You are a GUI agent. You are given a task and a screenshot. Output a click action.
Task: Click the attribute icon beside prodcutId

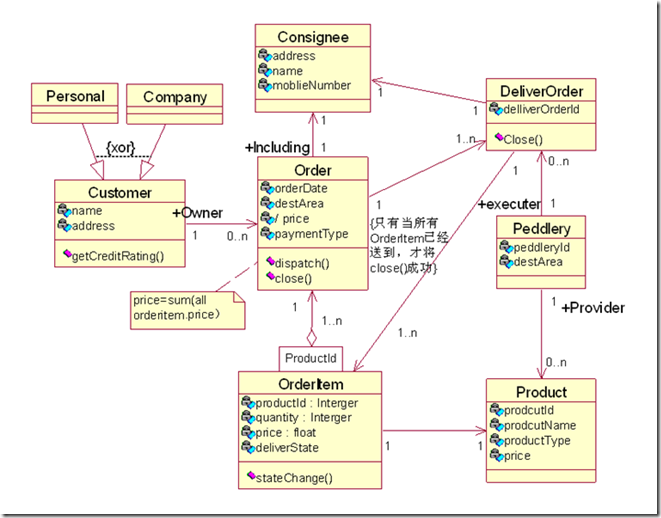(x=497, y=409)
